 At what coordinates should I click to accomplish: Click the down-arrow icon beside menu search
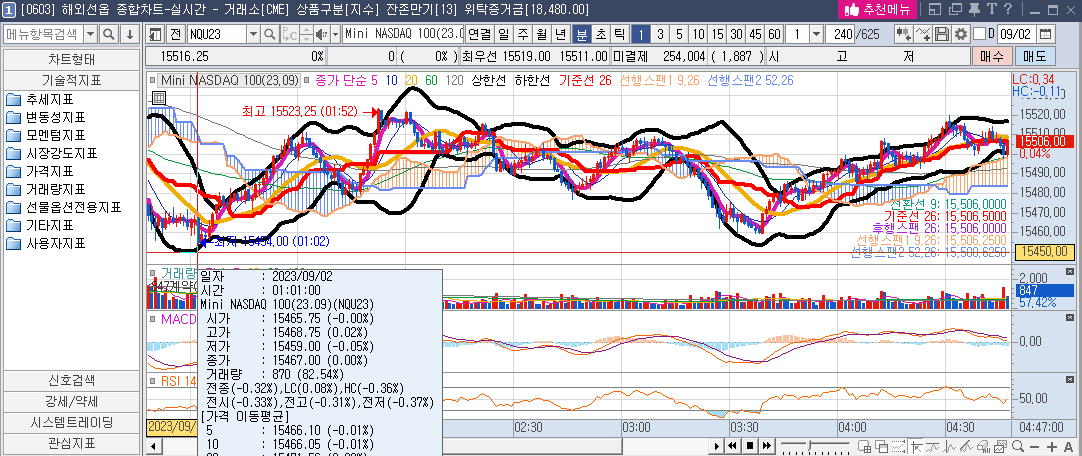click(130, 34)
